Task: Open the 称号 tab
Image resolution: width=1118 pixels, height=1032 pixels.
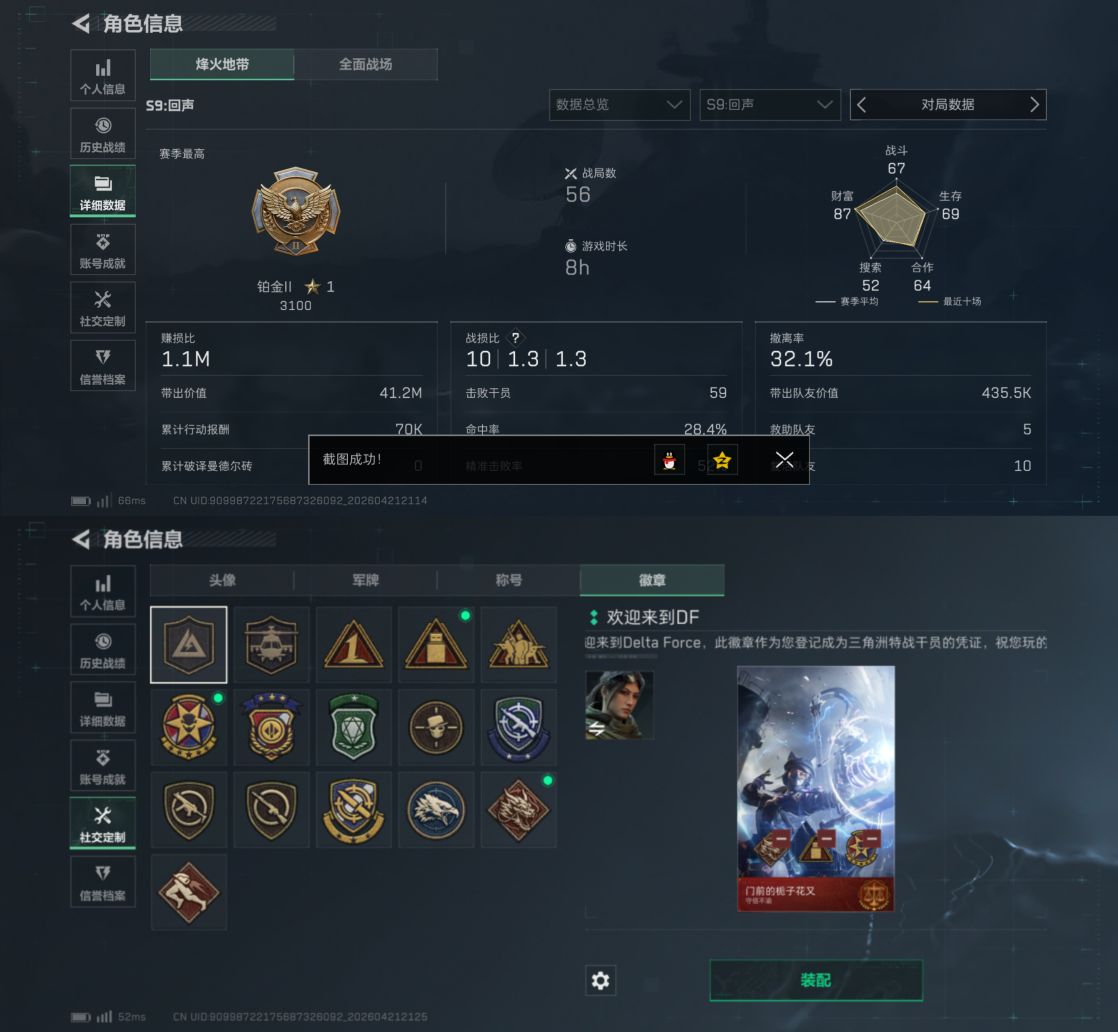Action: (x=509, y=581)
